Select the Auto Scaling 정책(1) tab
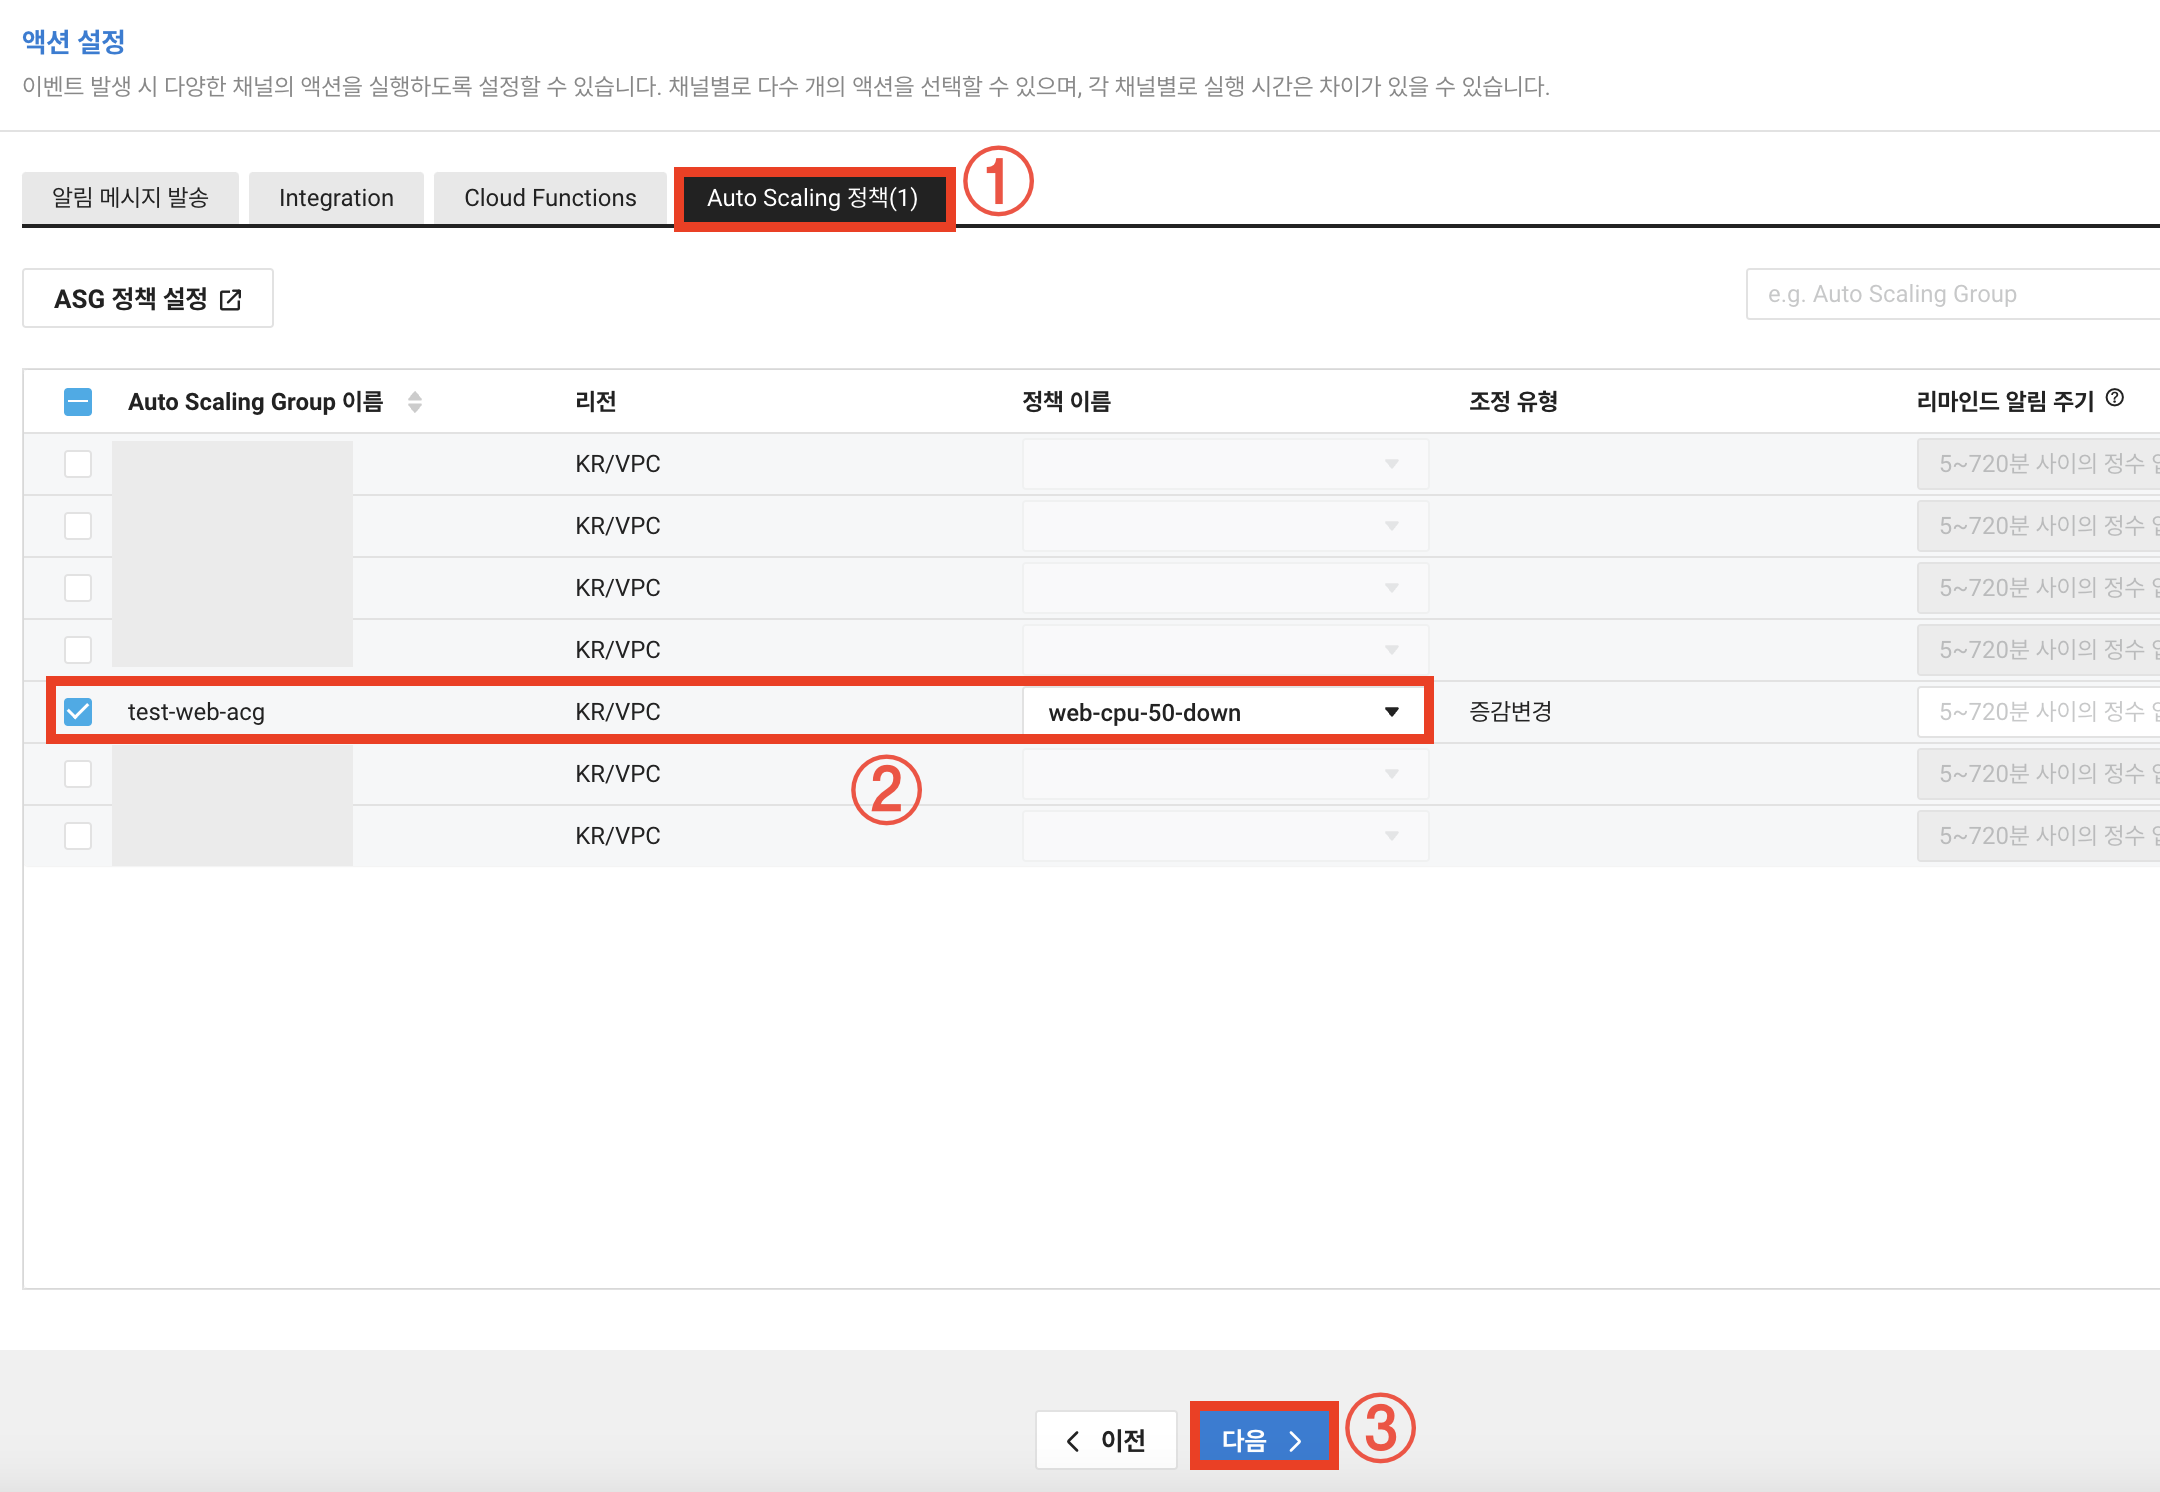The image size is (2160, 1492). 812,198
